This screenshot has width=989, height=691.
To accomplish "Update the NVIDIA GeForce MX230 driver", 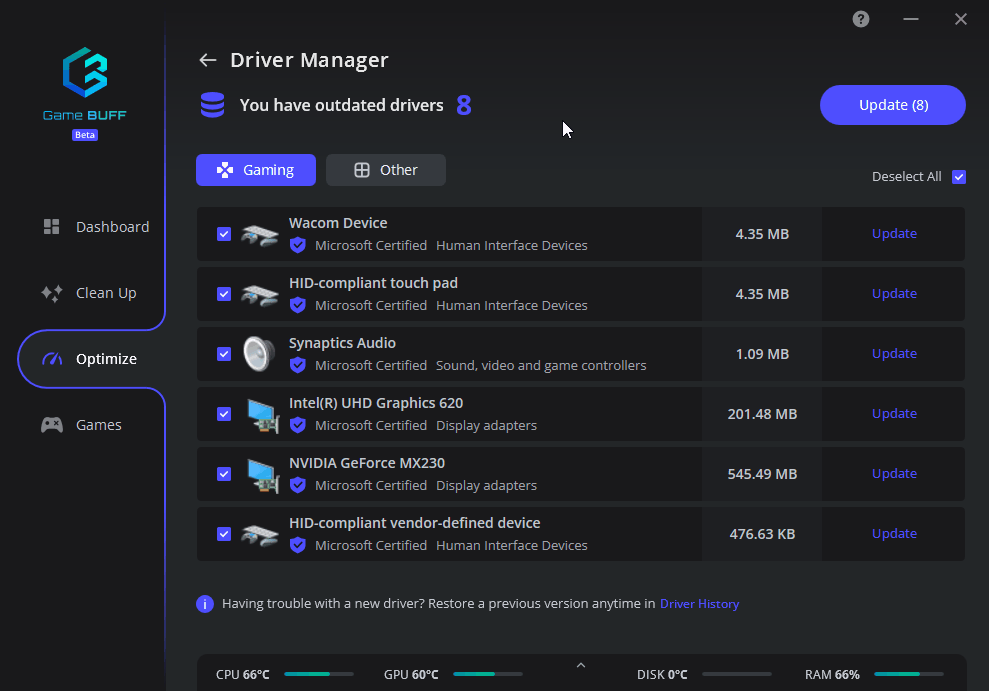I will point(894,473).
